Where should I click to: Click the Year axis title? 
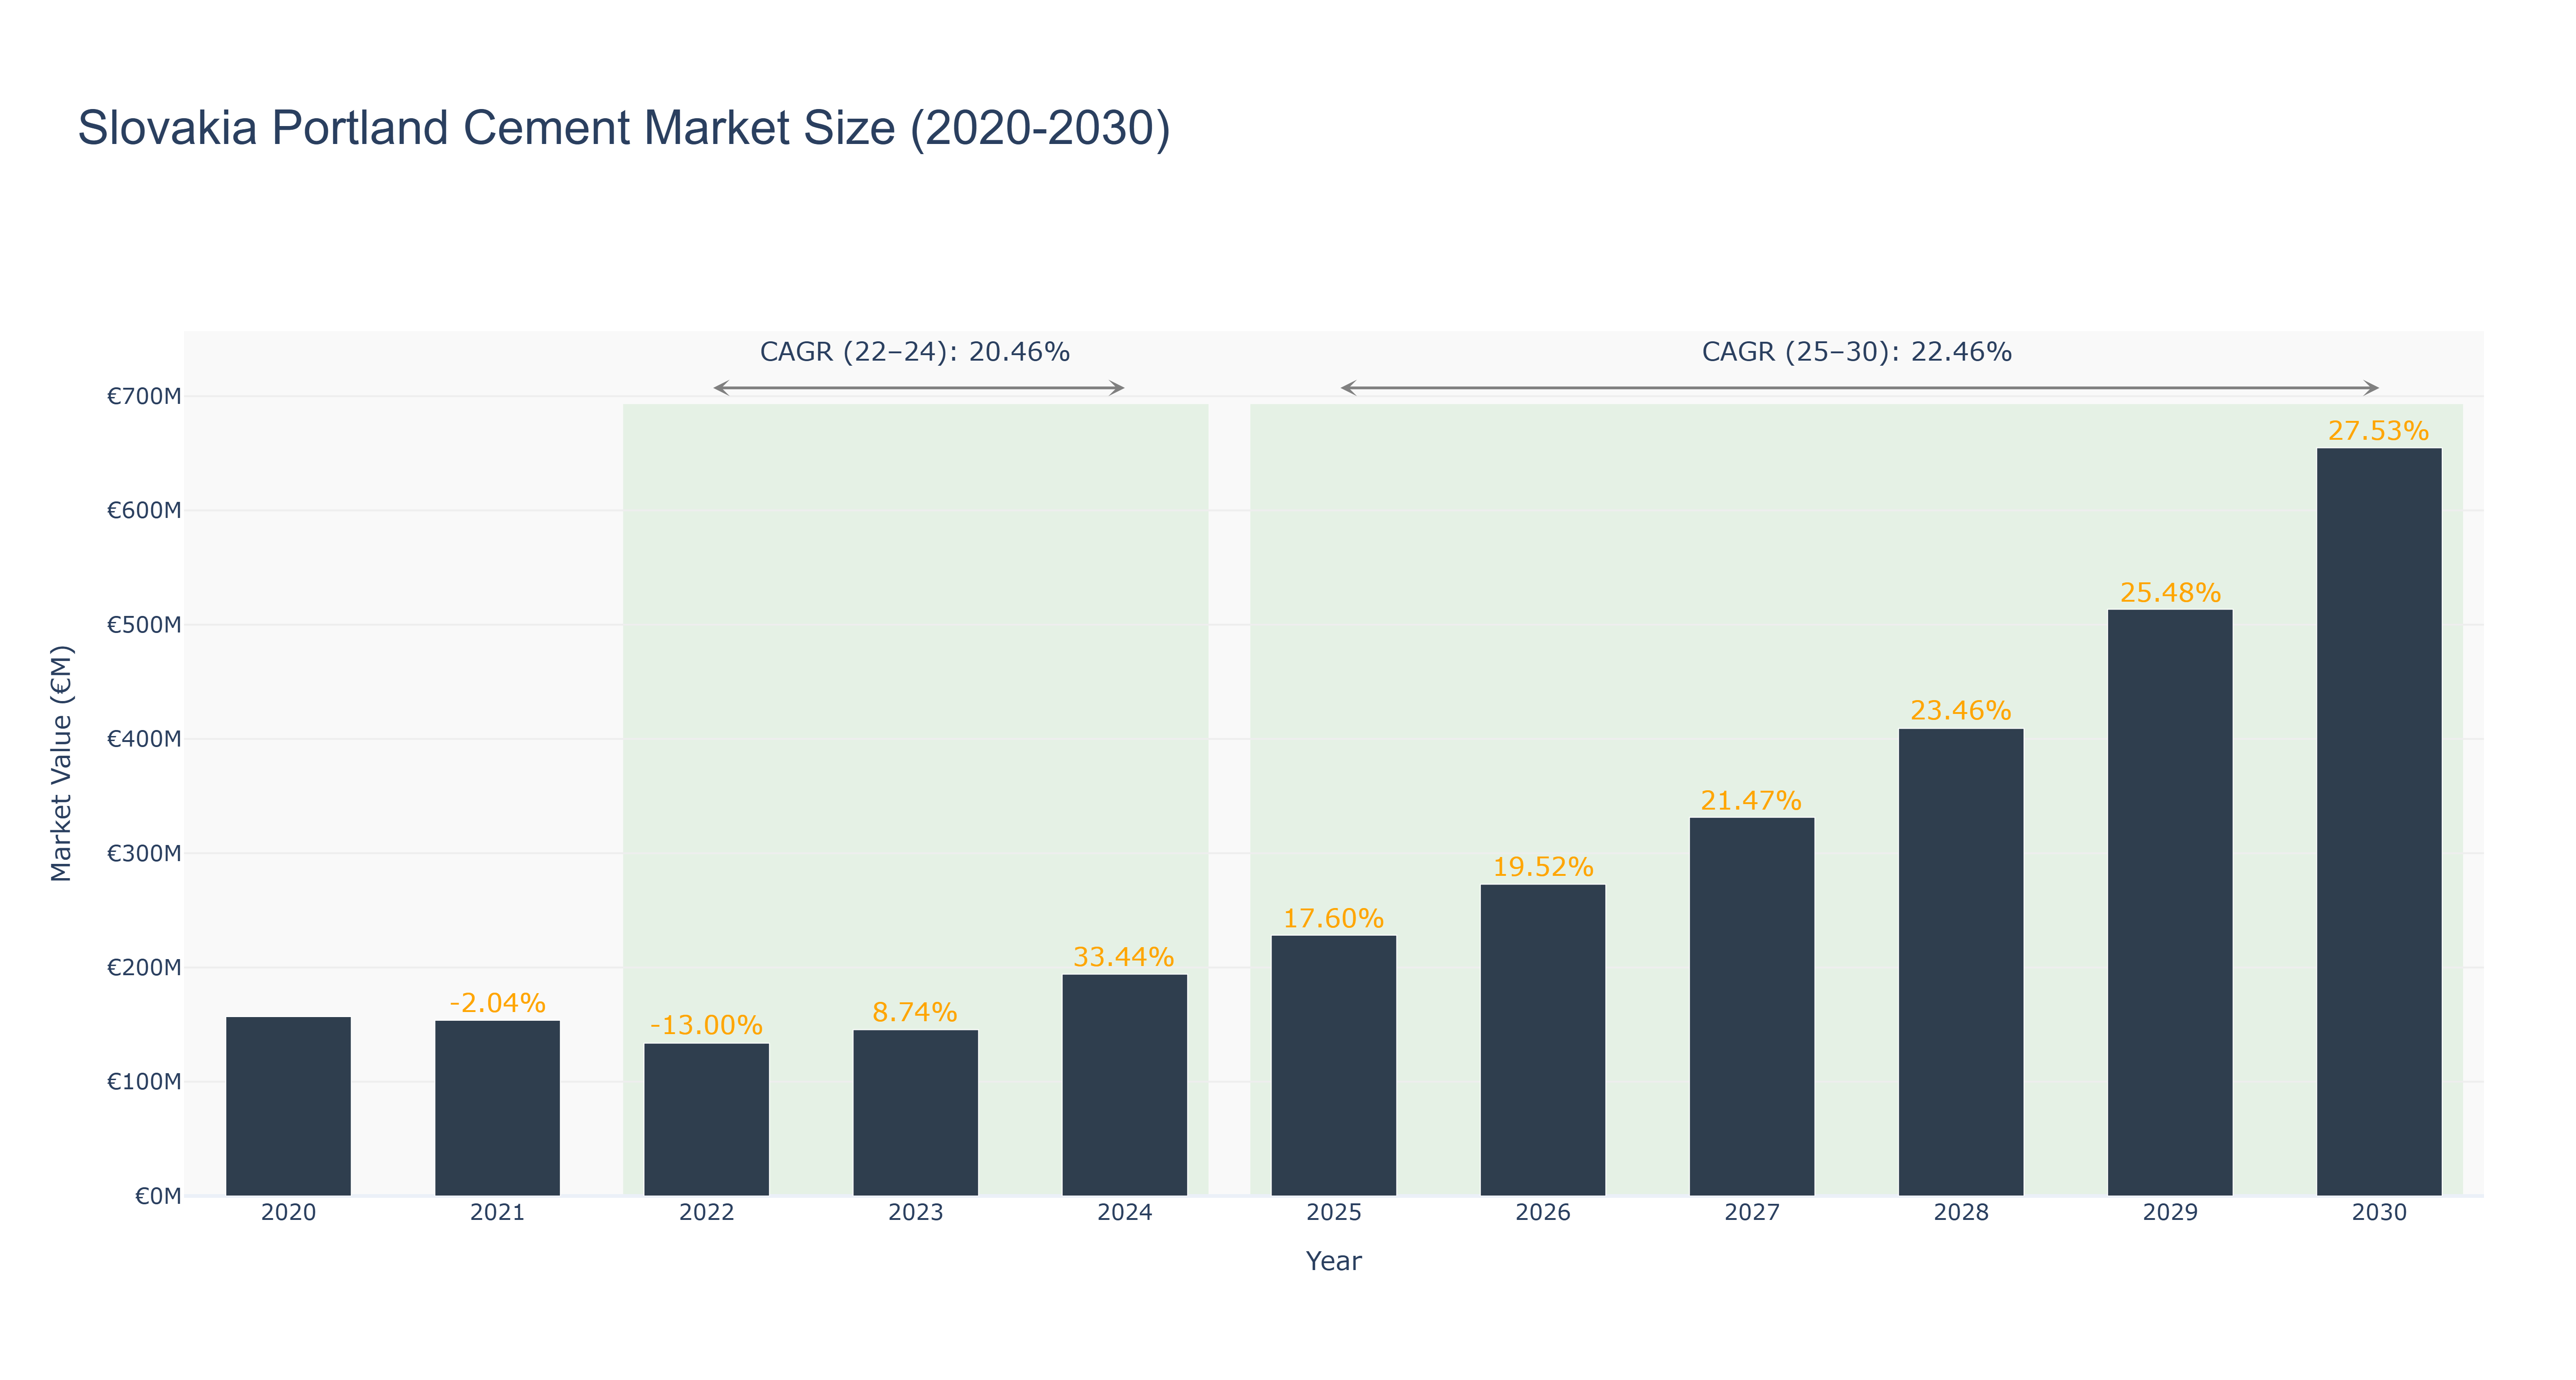pos(1333,1261)
